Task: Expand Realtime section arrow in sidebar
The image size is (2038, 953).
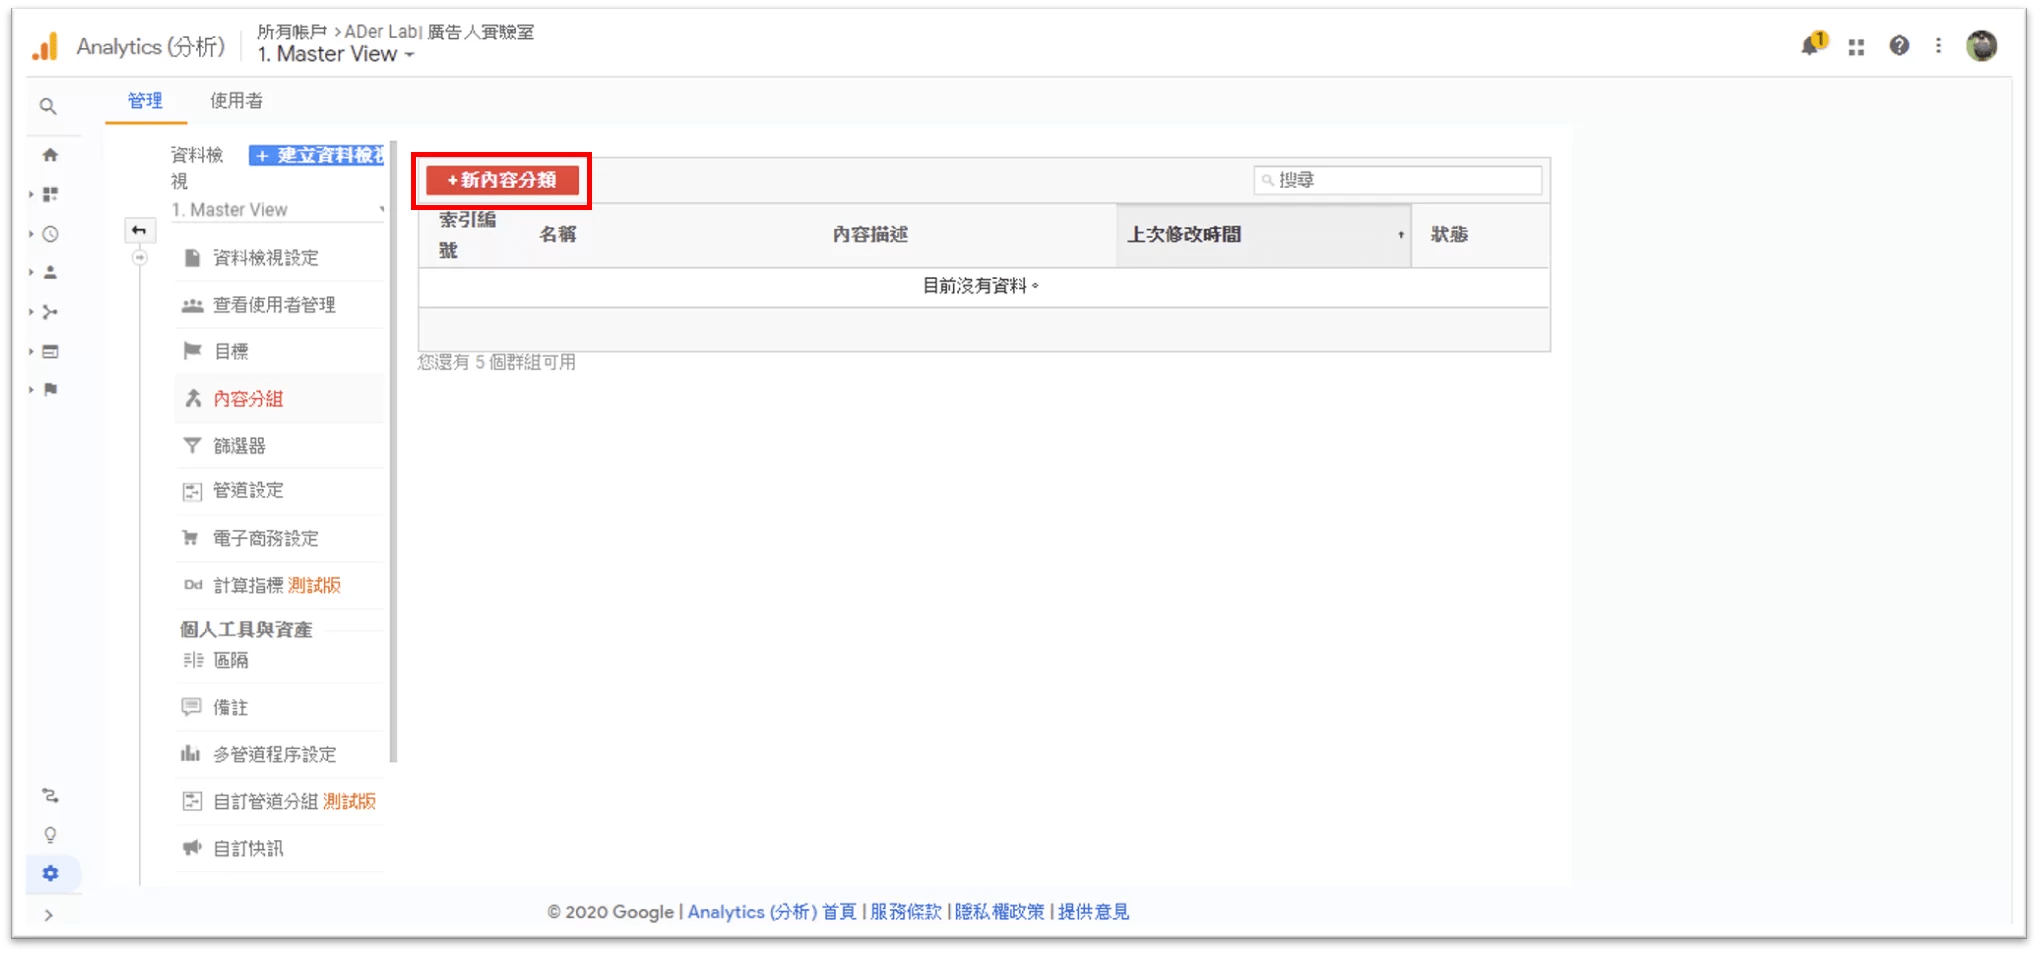Action: pos(31,234)
